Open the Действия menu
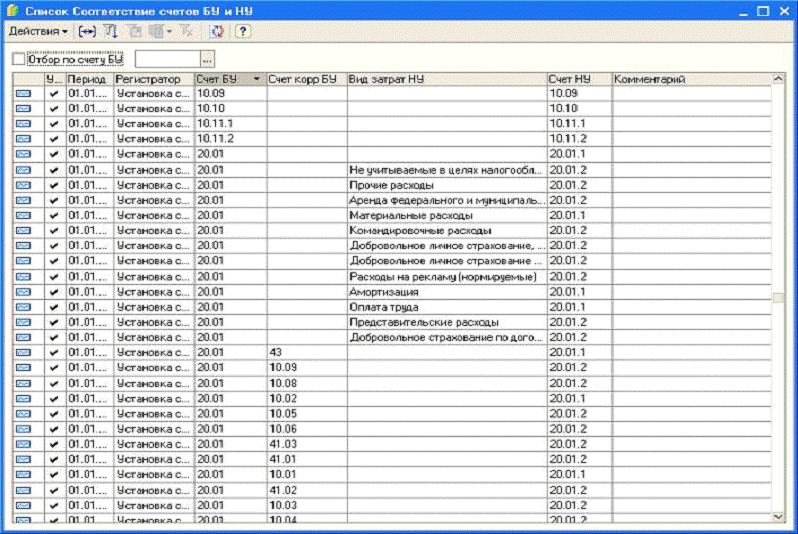 (x=38, y=32)
